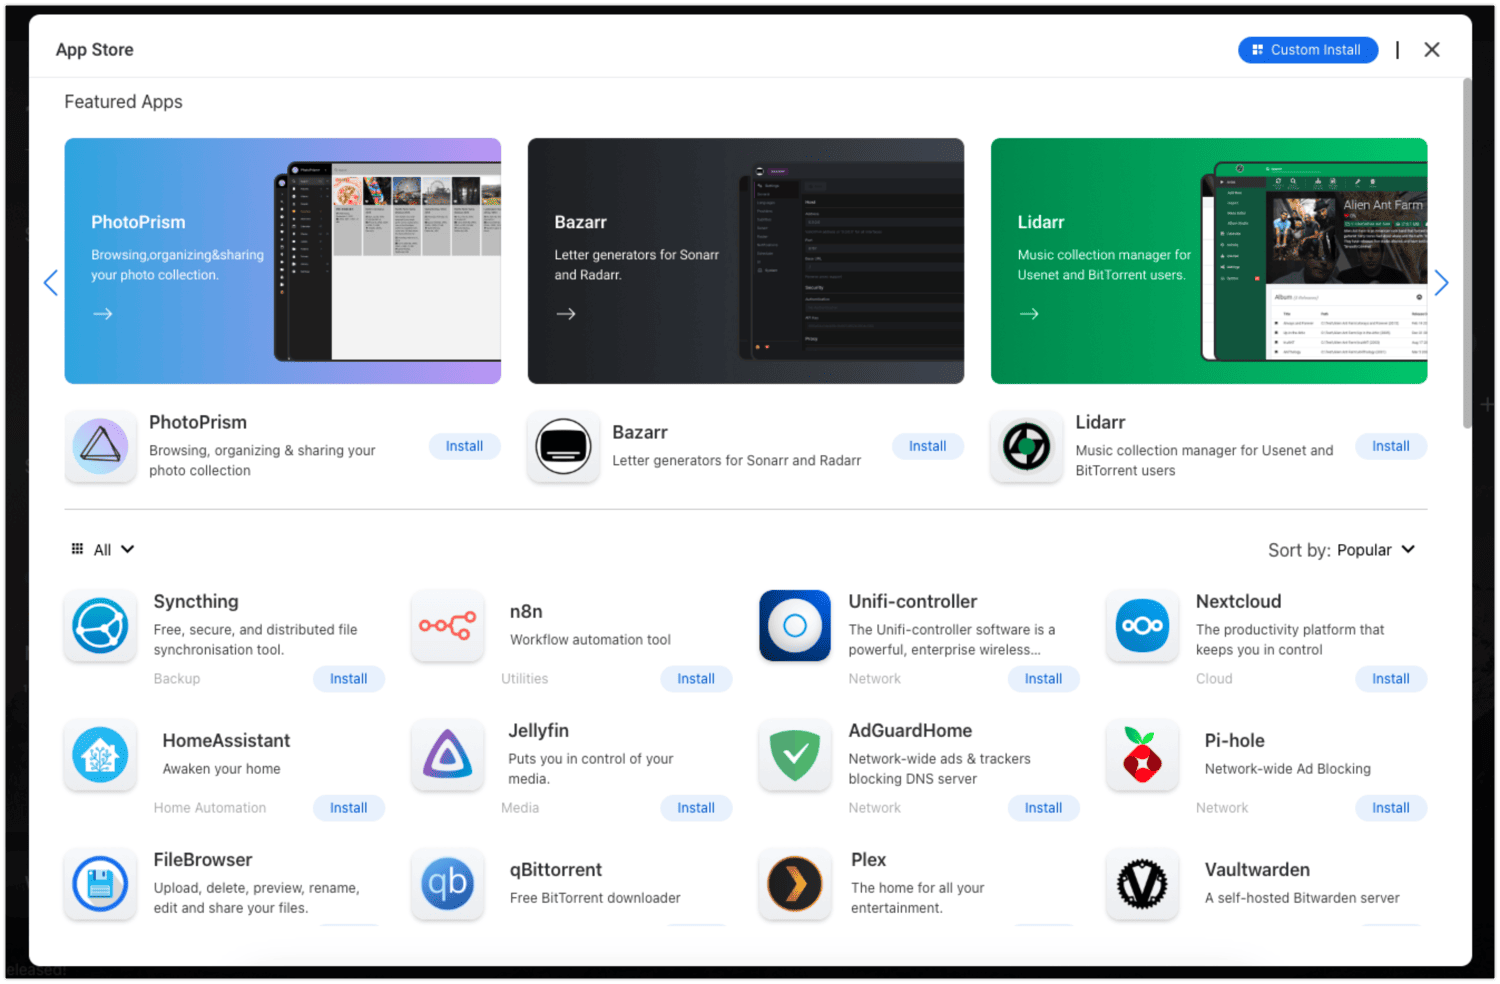1500x984 pixels.
Task: Install the Nextcloud app
Action: click(x=1390, y=678)
